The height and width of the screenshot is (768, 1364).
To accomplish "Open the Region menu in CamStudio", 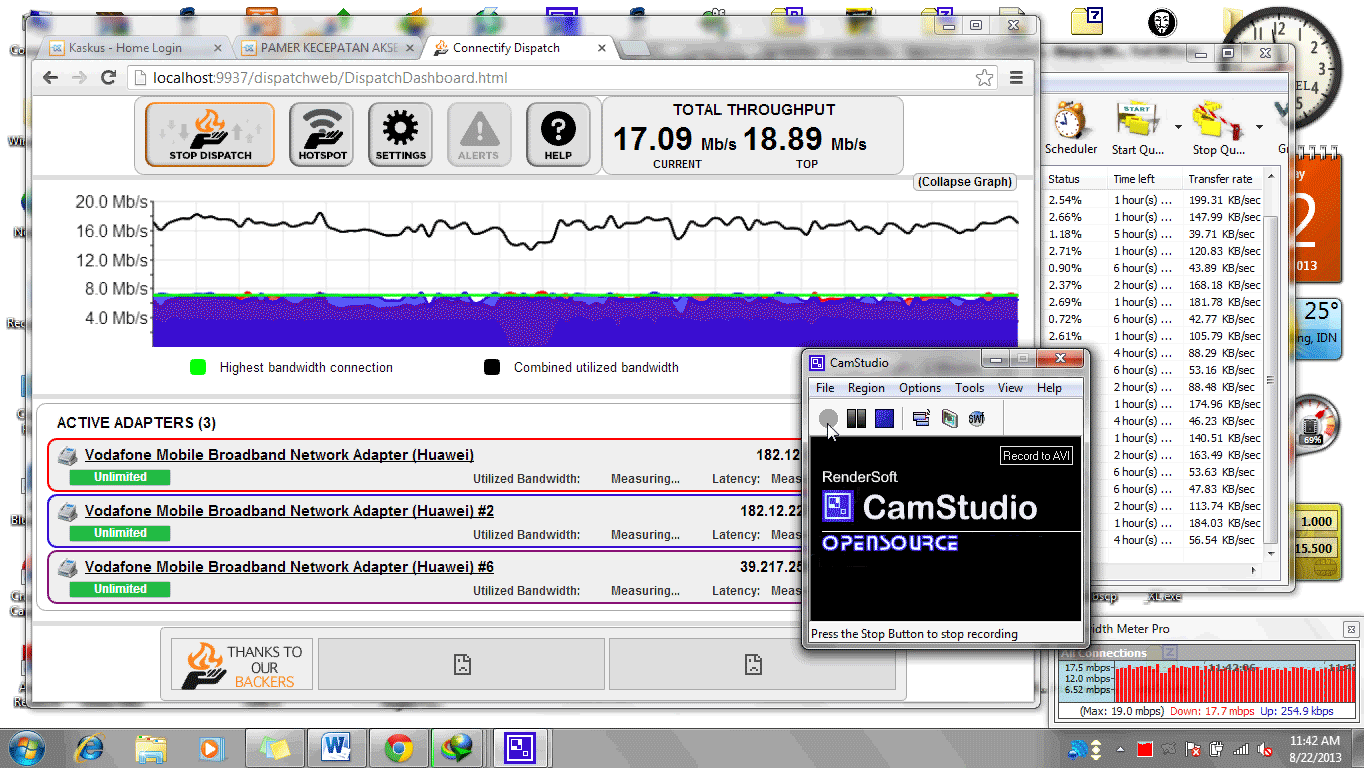I will pyautogui.click(x=865, y=388).
